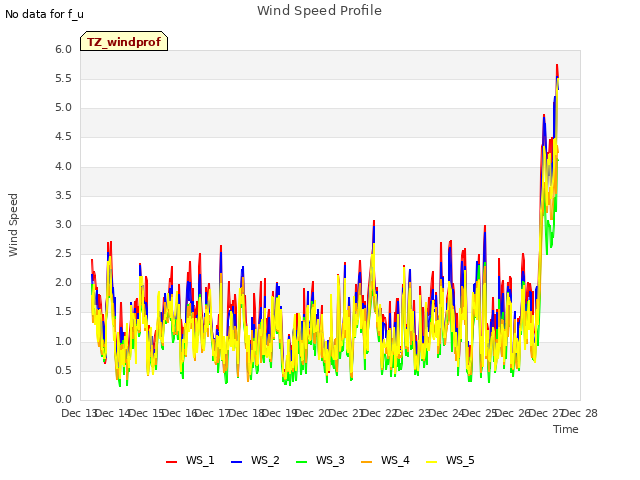
Task: Click the 2.5 y-axis tick label
Action: [x=63, y=253]
